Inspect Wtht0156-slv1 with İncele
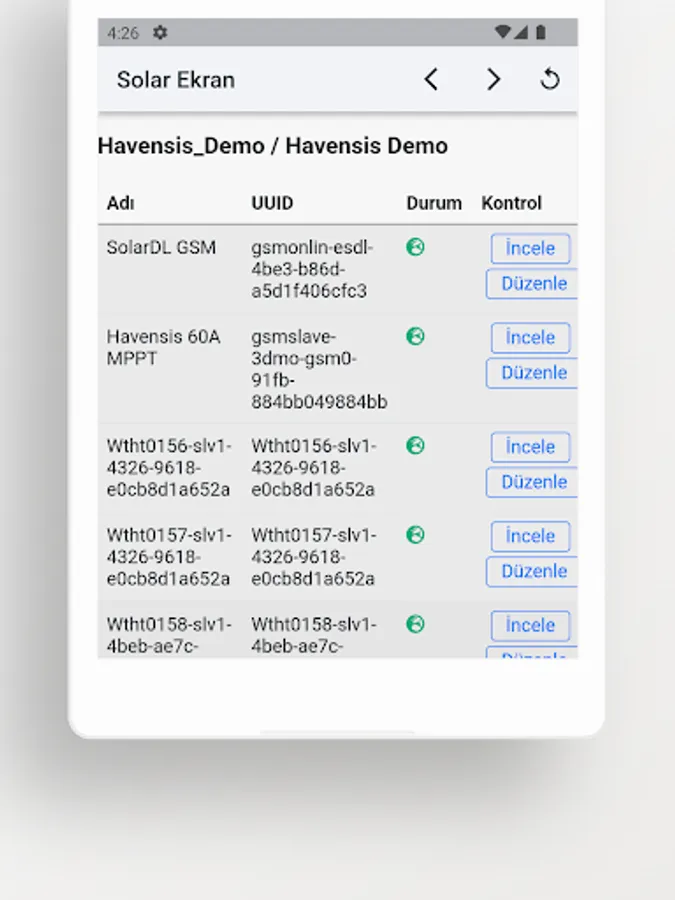This screenshot has height=900, width=675. [530, 447]
